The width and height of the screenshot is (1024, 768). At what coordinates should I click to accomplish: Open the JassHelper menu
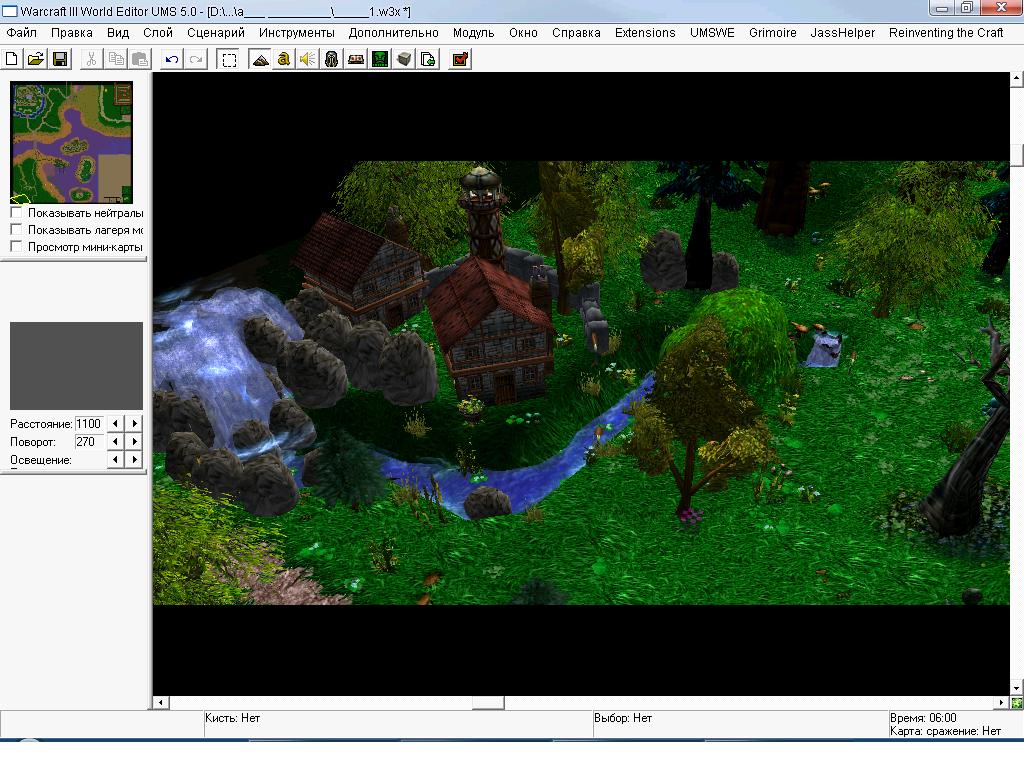842,33
